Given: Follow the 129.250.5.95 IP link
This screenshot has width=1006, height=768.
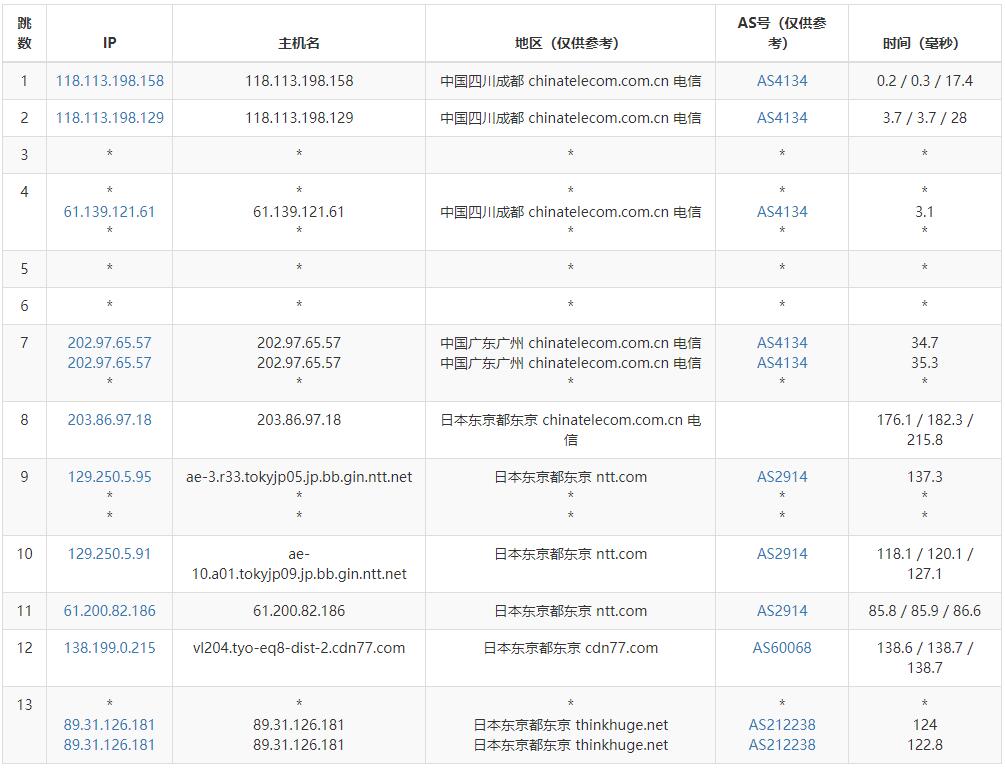Looking at the screenshot, I should (110, 477).
